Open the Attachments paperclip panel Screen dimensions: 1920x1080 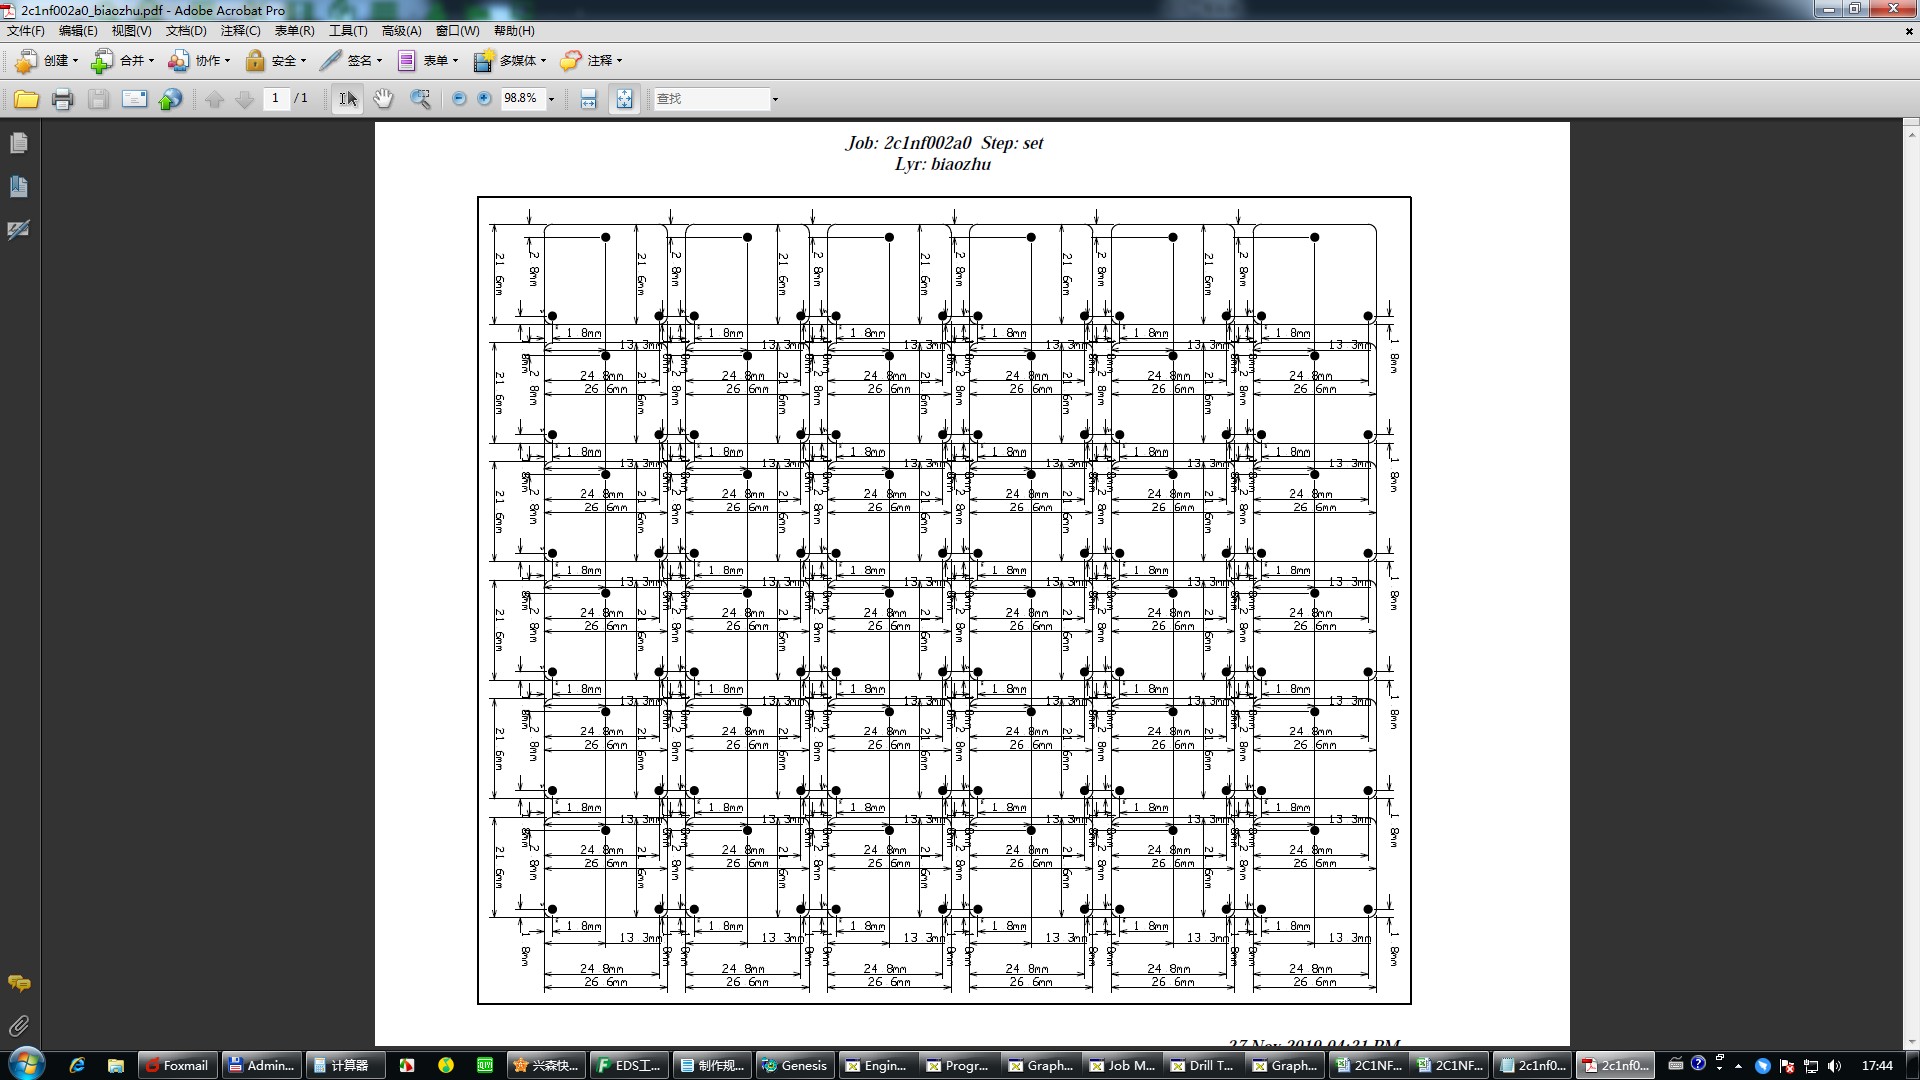coord(18,1026)
